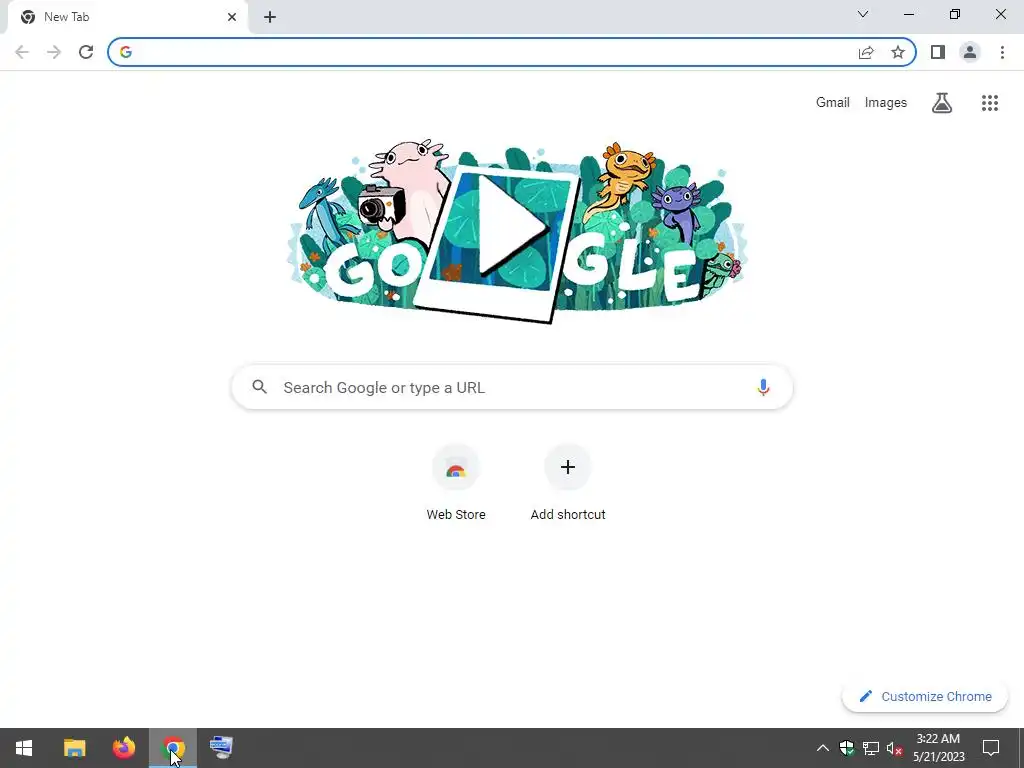Click Customize Chrome button
This screenshot has width=1024, height=768.
[925, 696]
